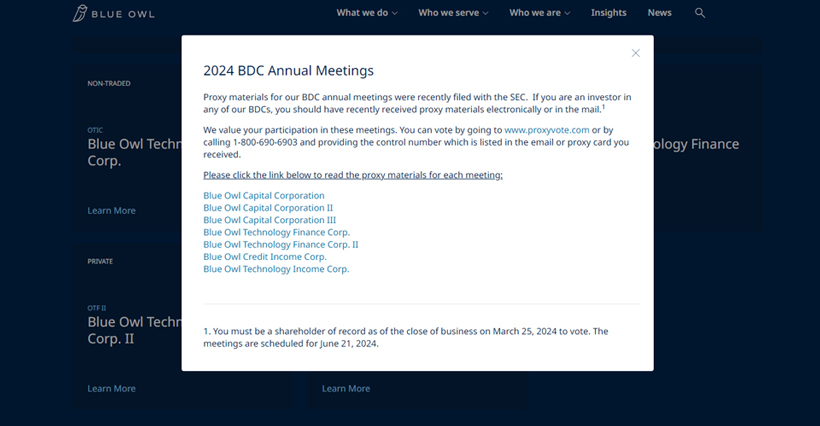Click the 2024 BDC Annual Meetings heading
The height and width of the screenshot is (426, 820).
[288, 71]
